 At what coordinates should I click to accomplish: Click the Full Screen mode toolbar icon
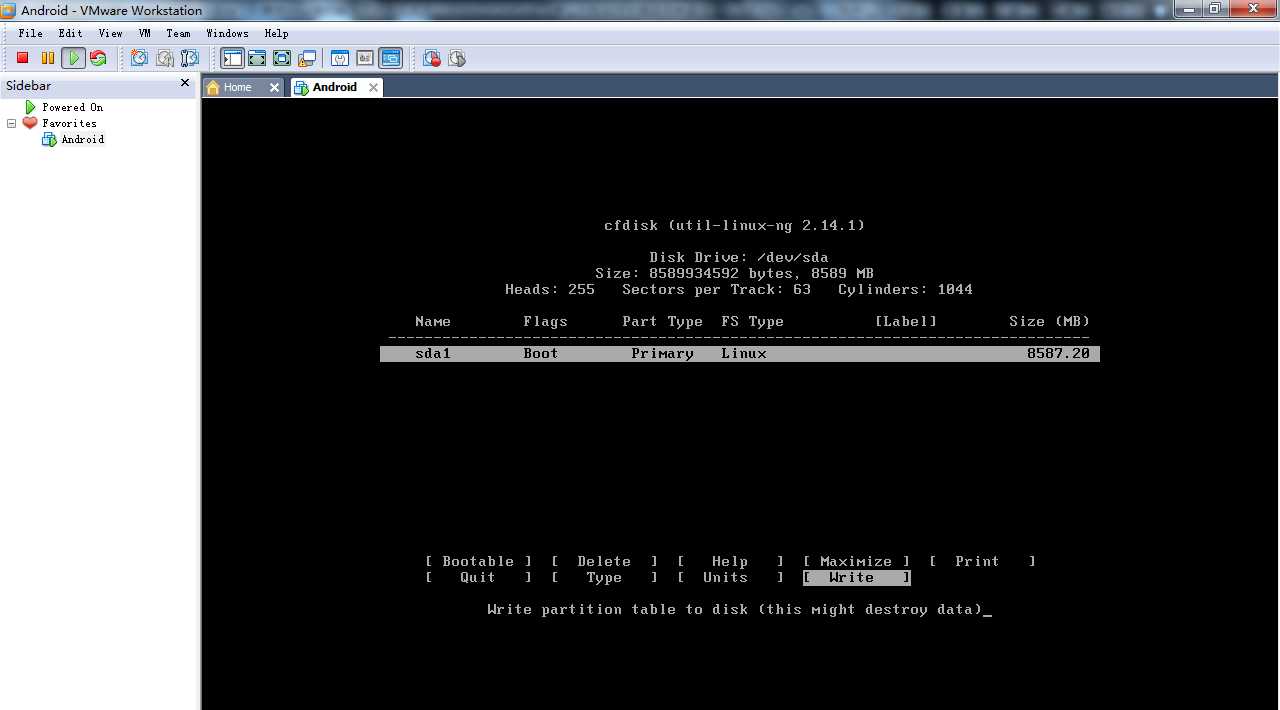[282, 58]
